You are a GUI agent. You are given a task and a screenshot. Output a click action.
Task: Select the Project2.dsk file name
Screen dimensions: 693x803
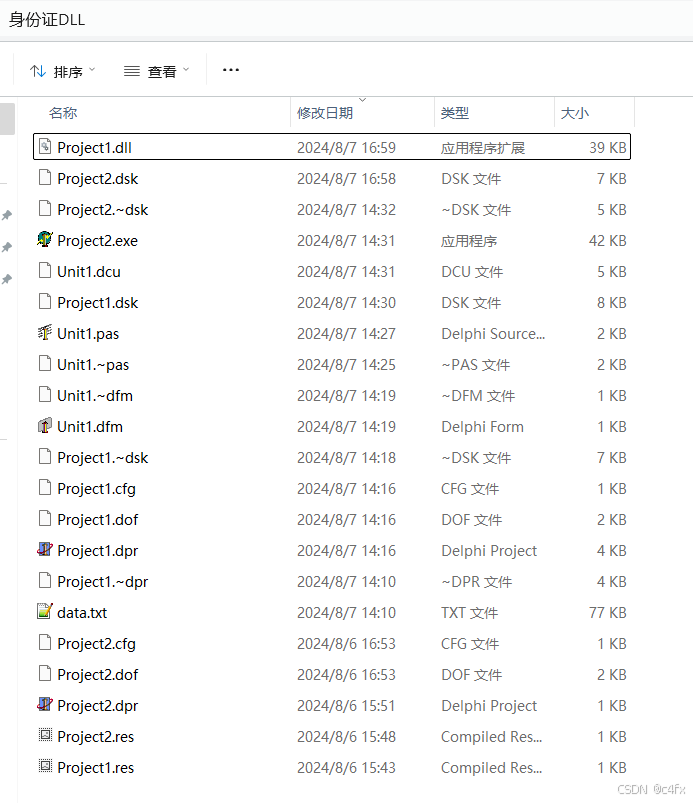(x=97, y=179)
